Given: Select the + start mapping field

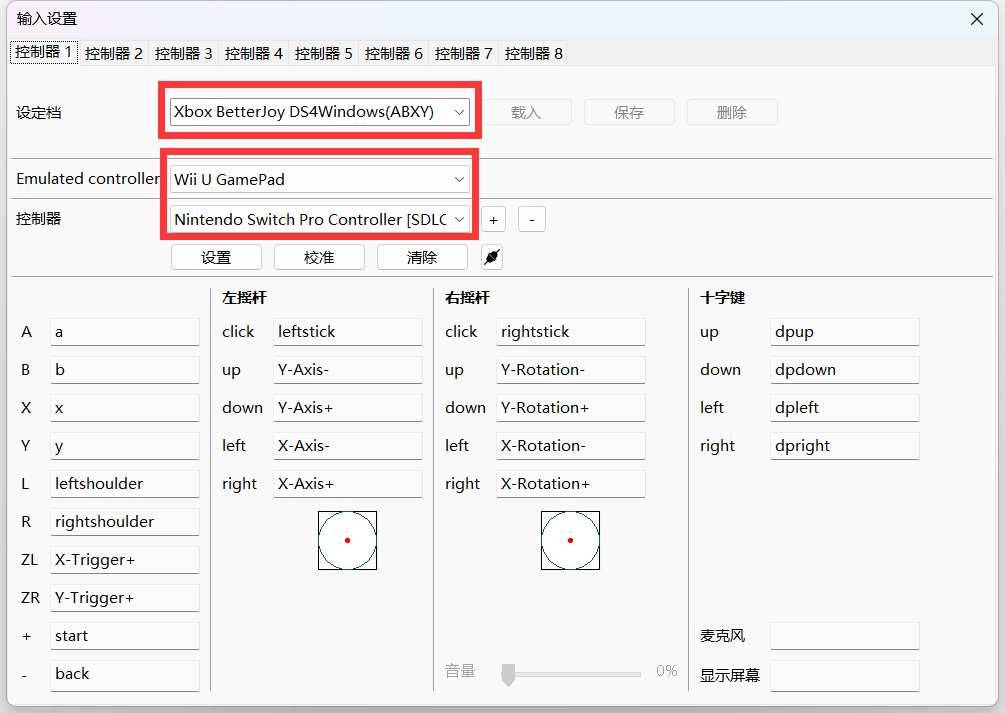Looking at the screenshot, I should [x=125, y=636].
